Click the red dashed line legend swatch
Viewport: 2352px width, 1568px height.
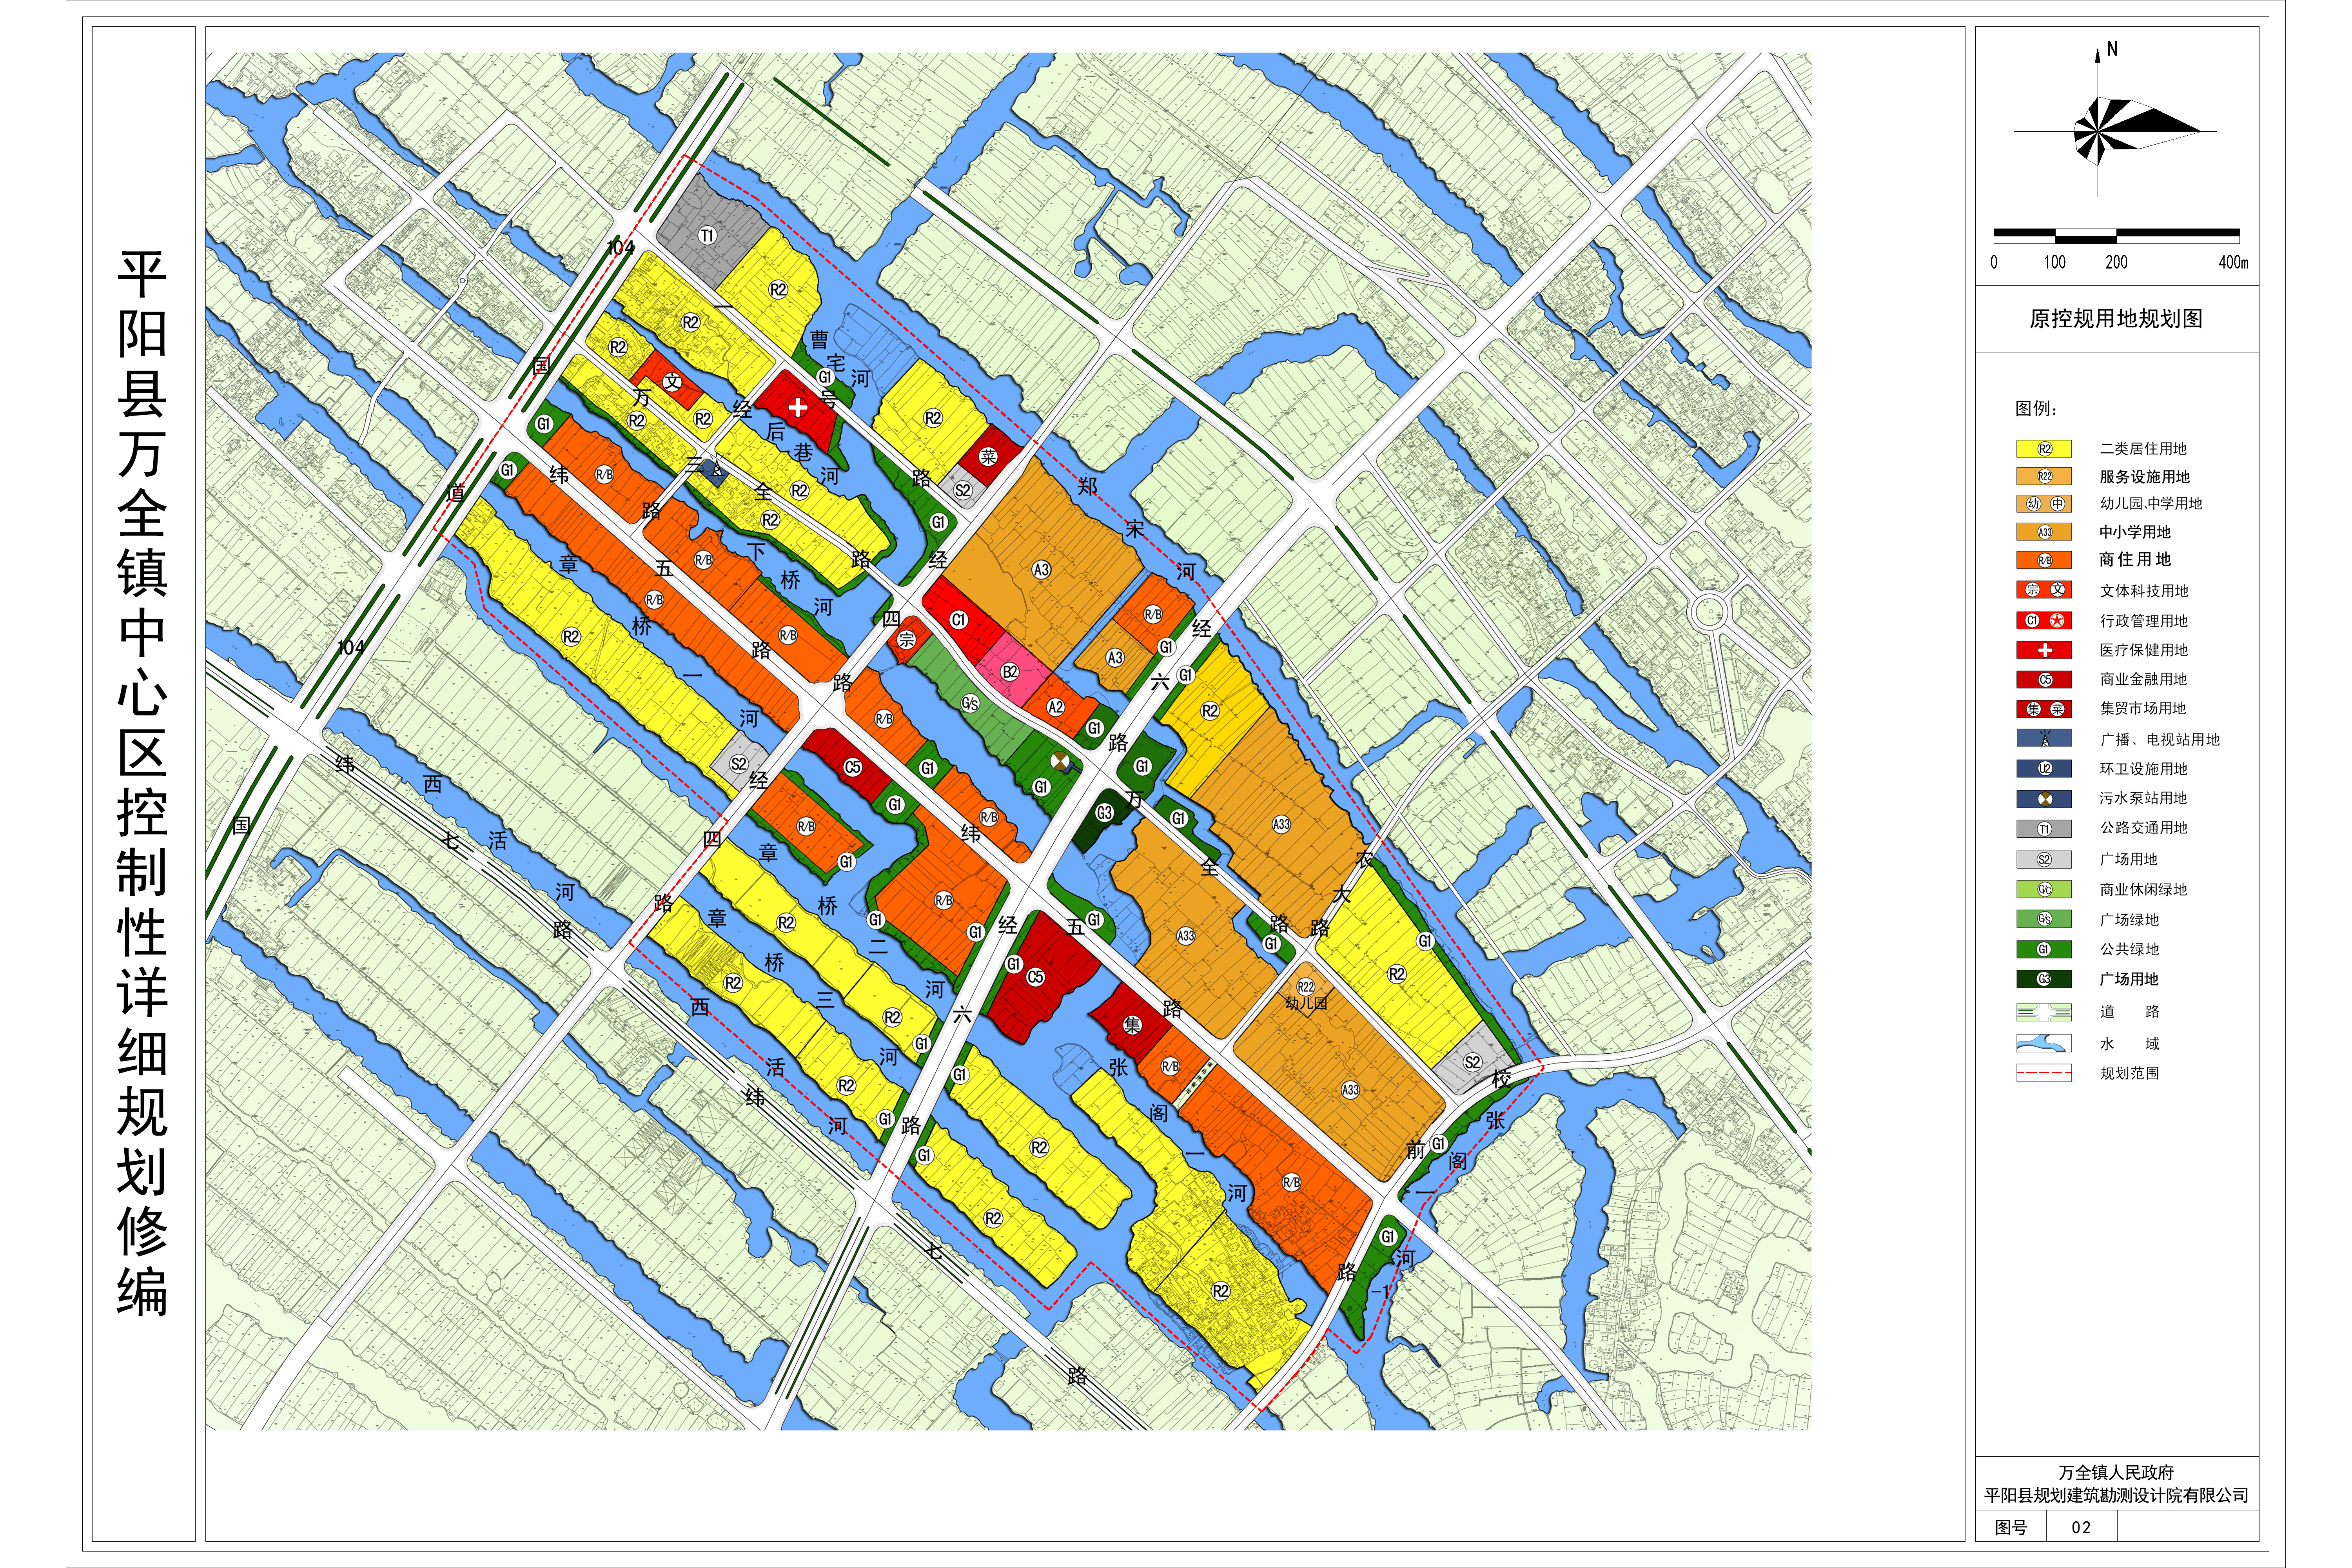click(2044, 1073)
